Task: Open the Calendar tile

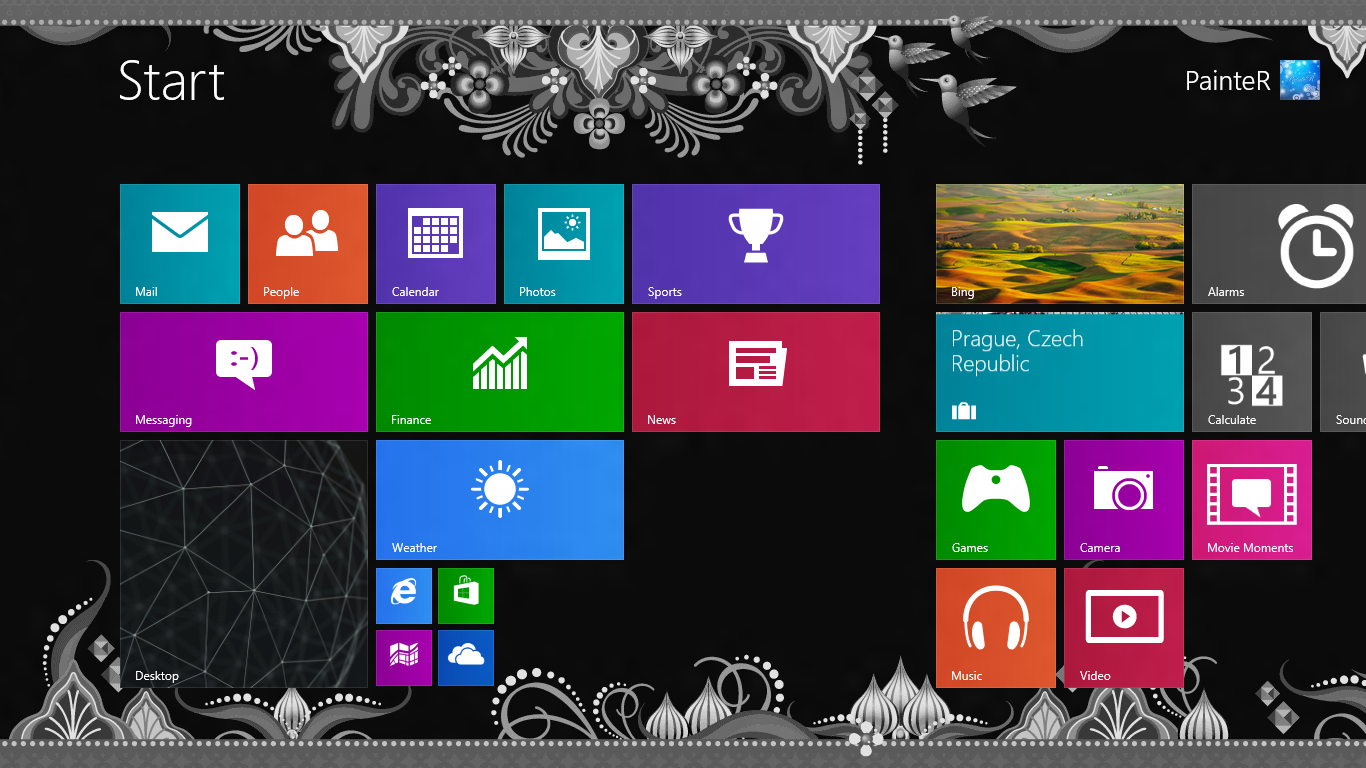Action: [x=436, y=243]
